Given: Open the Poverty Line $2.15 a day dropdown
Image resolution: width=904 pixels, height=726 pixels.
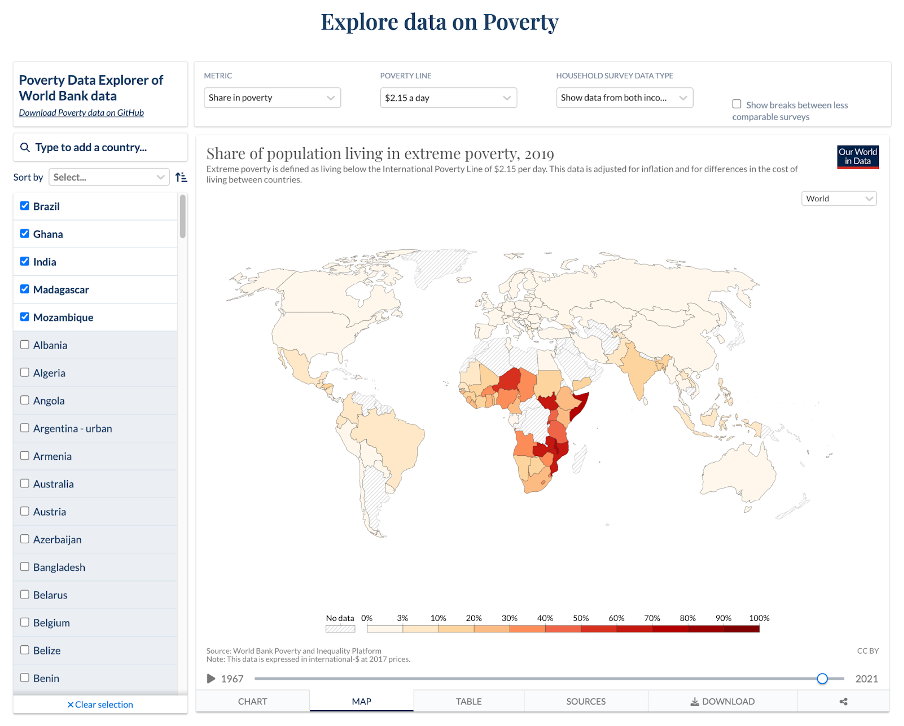Looking at the screenshot, I should [x=448, y=98].
